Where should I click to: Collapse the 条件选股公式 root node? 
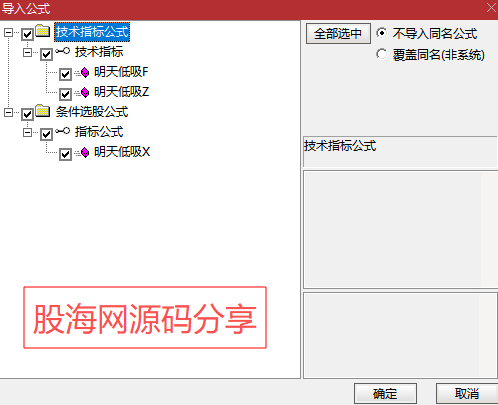pyautogui.click(x=8, y=113)
